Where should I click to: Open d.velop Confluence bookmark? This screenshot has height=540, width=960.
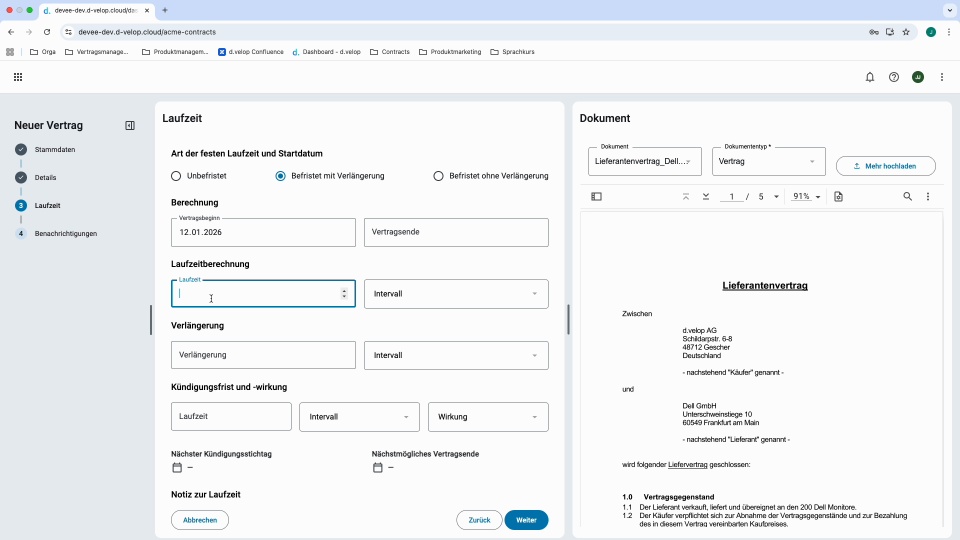click(x=251, y=52)
